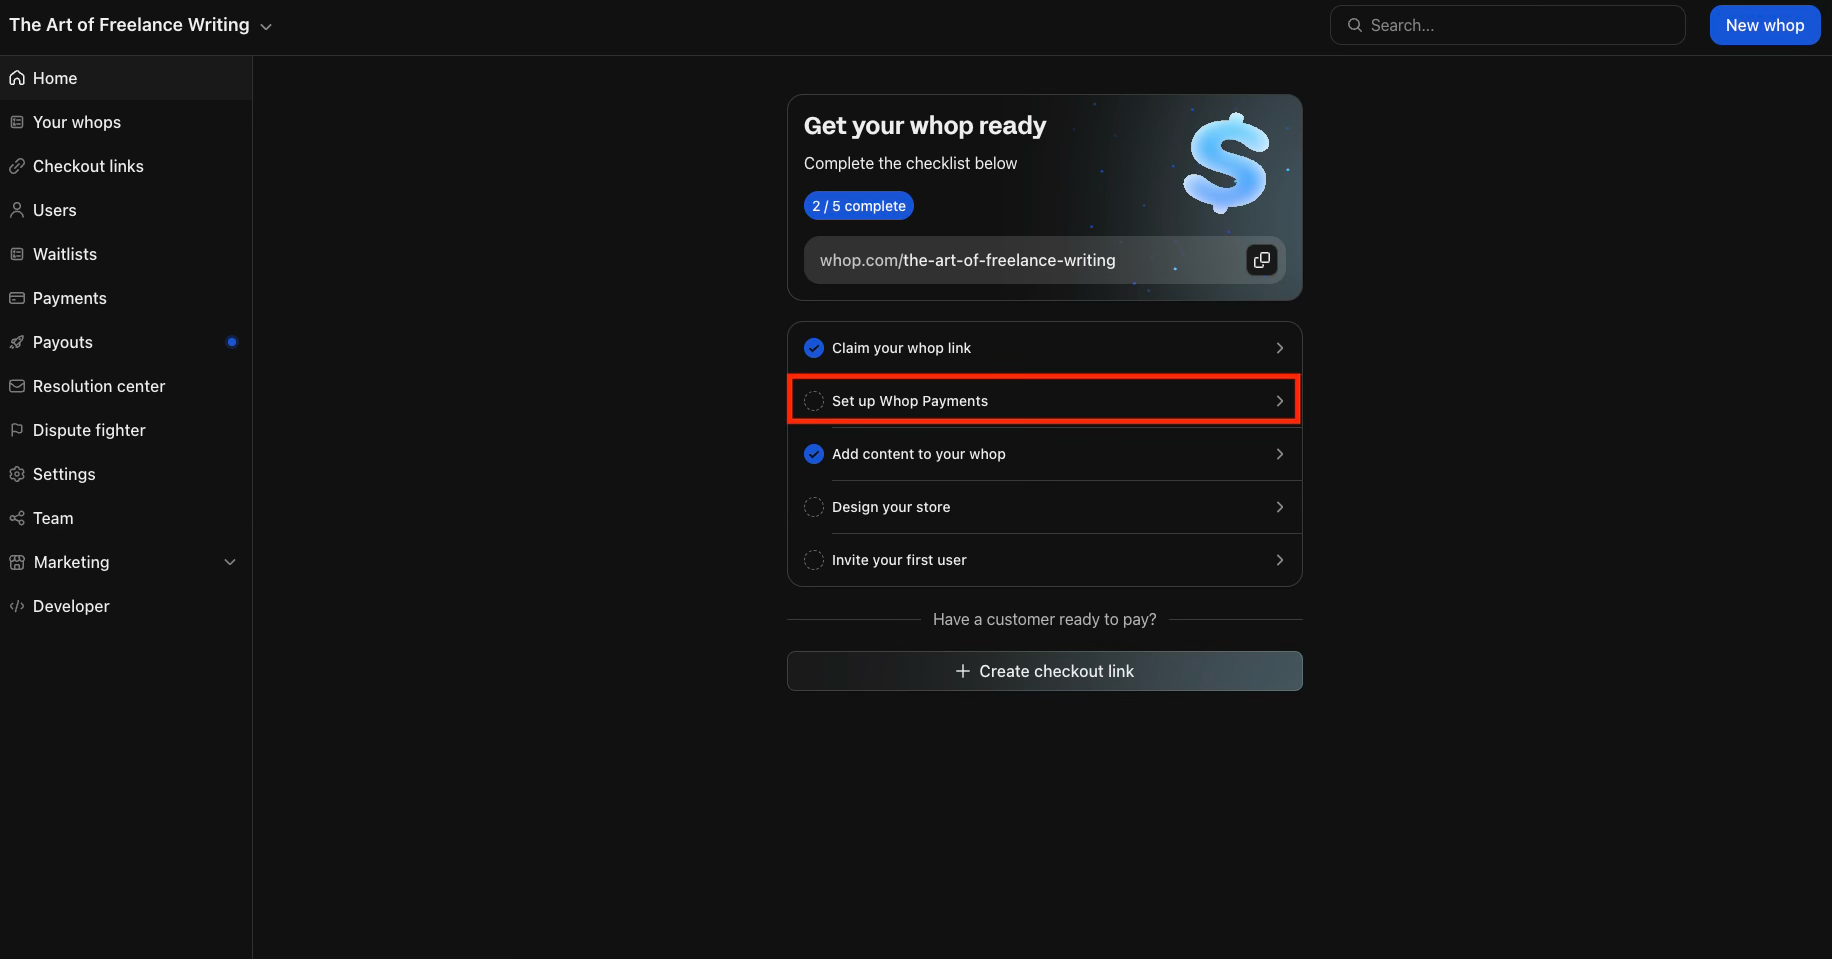The image size is (1832, 959).
Task: Click the Checkout links chain icon
Action: (17, 166)
